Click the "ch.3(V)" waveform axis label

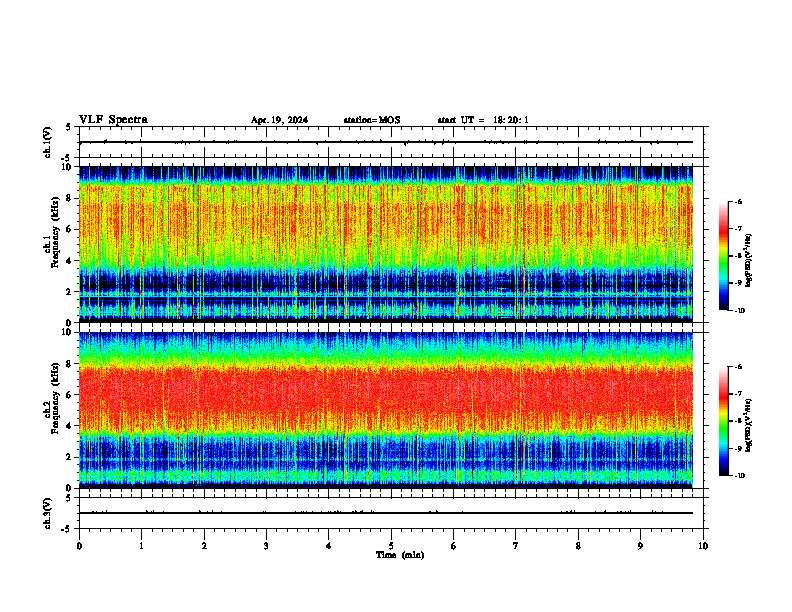pos(48,513)
